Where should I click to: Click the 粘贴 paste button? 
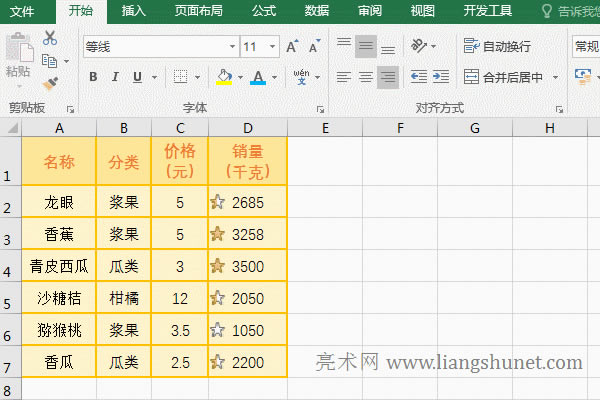18,56
